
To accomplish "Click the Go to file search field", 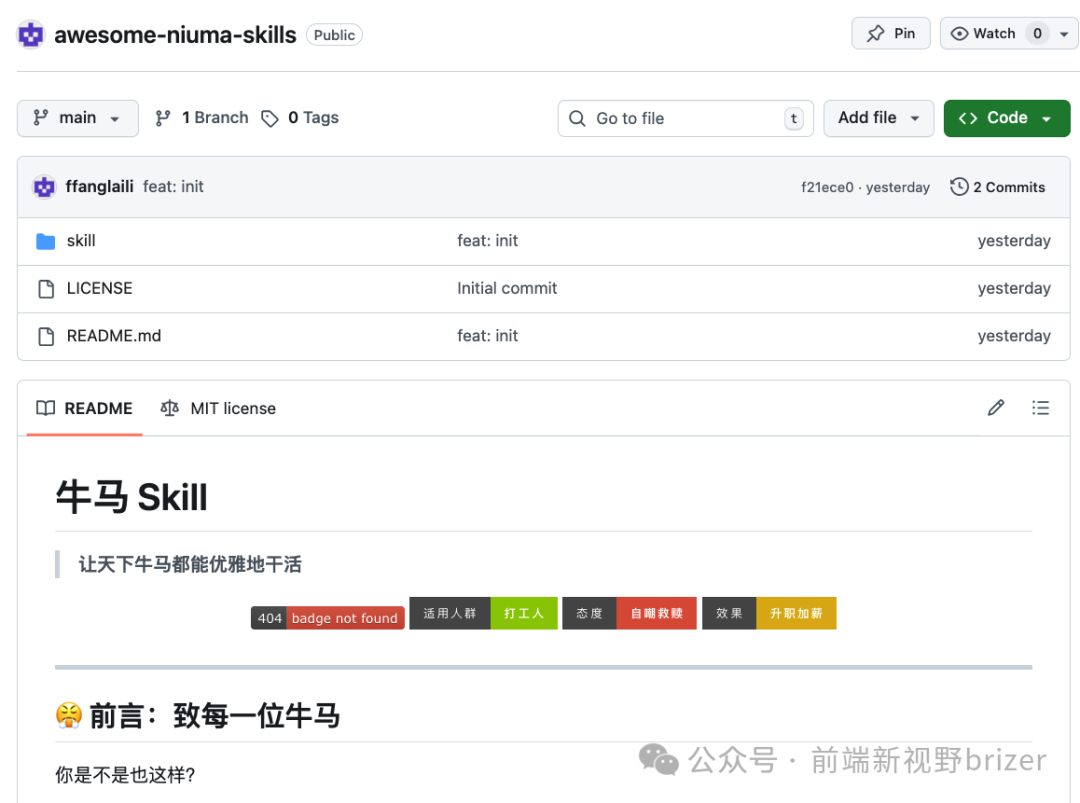I will tap(685, 118).
